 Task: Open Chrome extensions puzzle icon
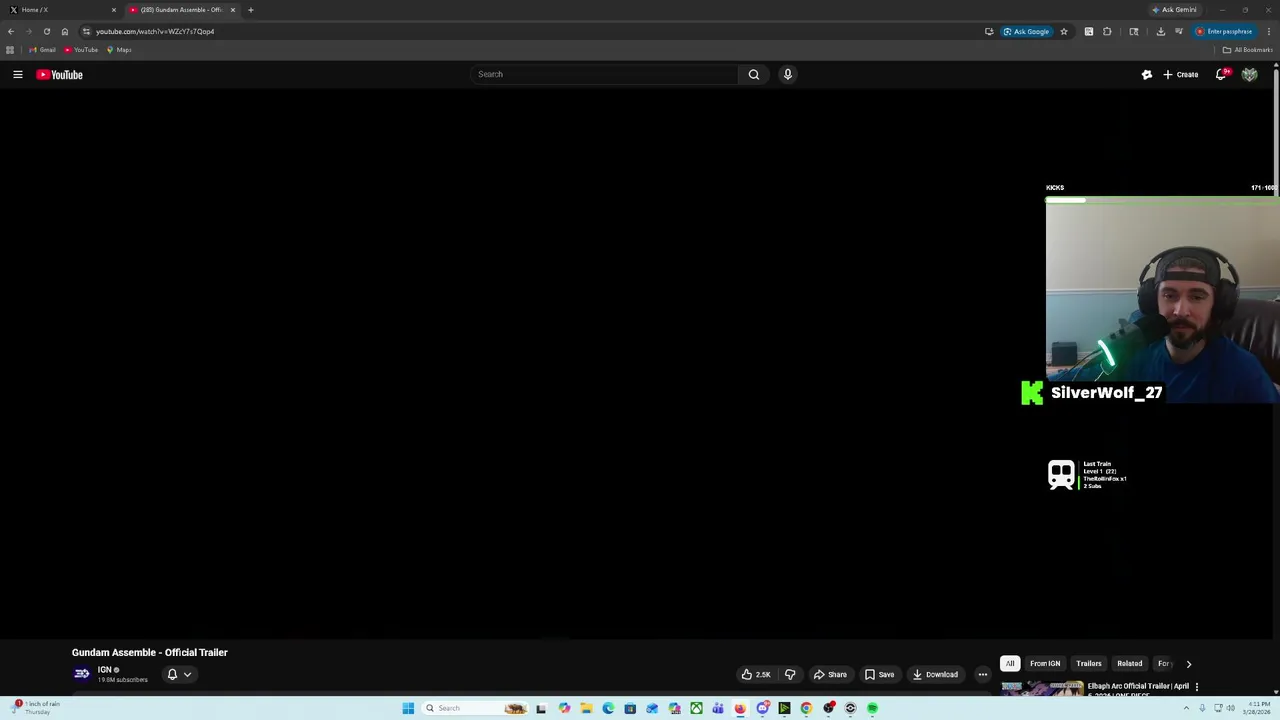tap(1107, 31)
